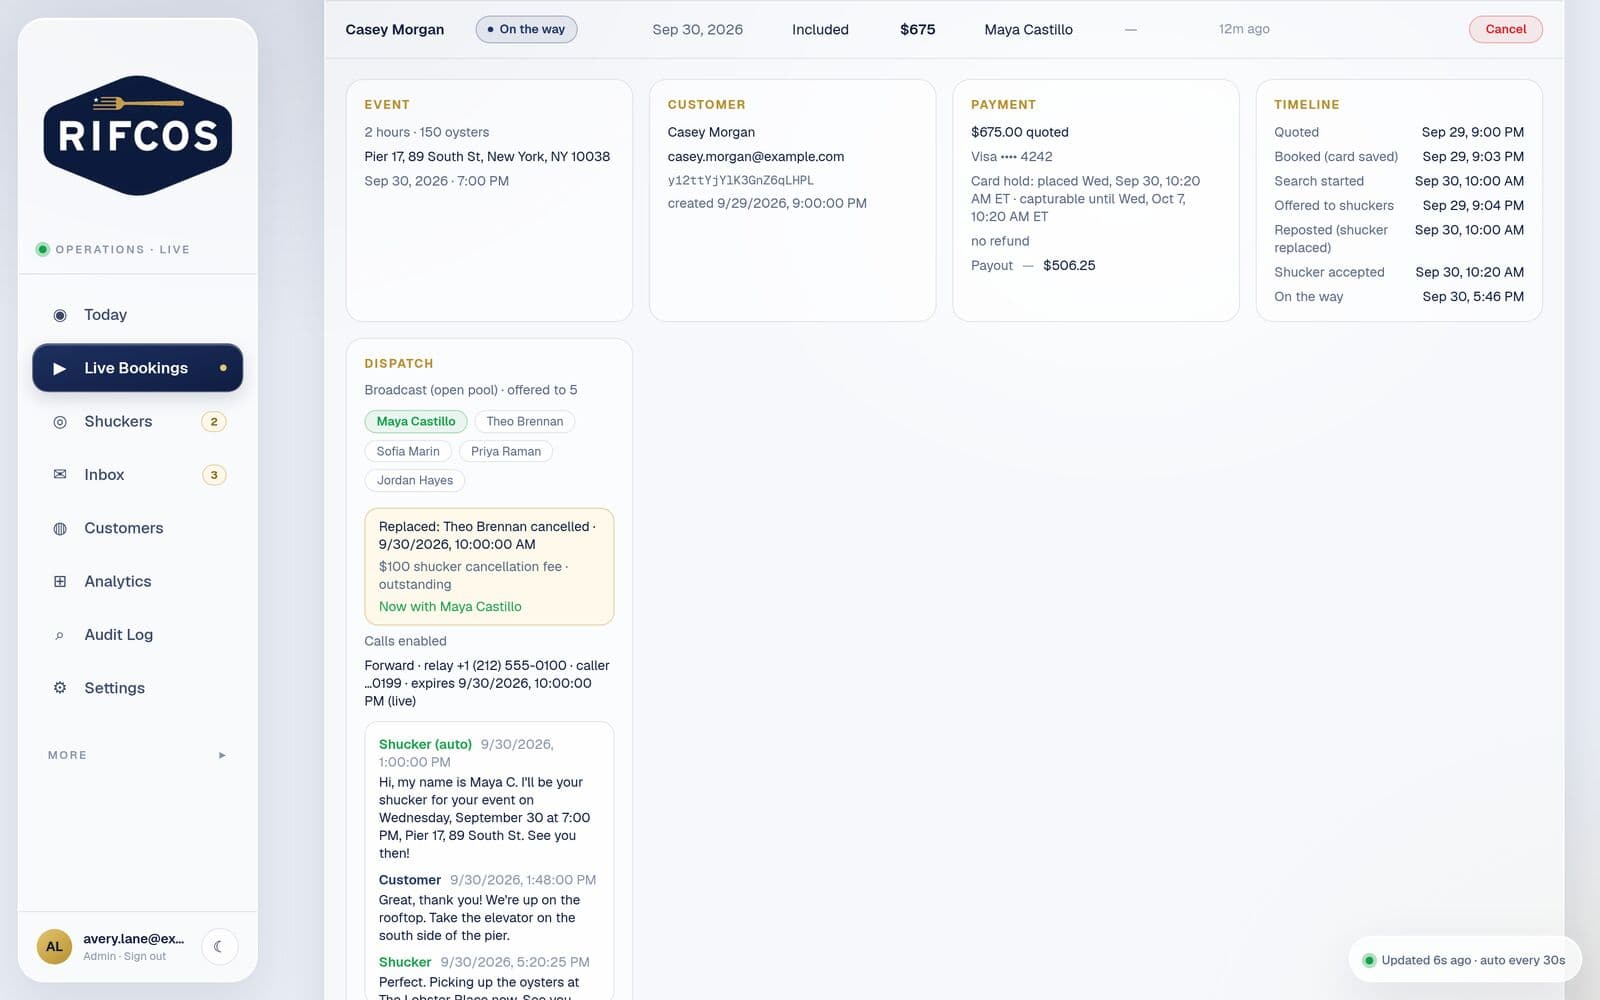Image resolution: width=1600 pixels, height=1000 pixels.
Task: Click the Visa 4242 card text
Action: tap(1011, 157)
